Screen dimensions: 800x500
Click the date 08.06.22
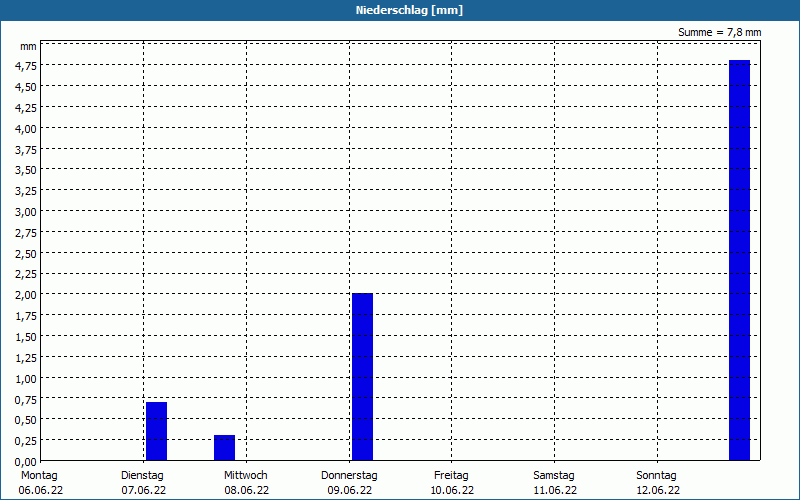pos(246,490)
